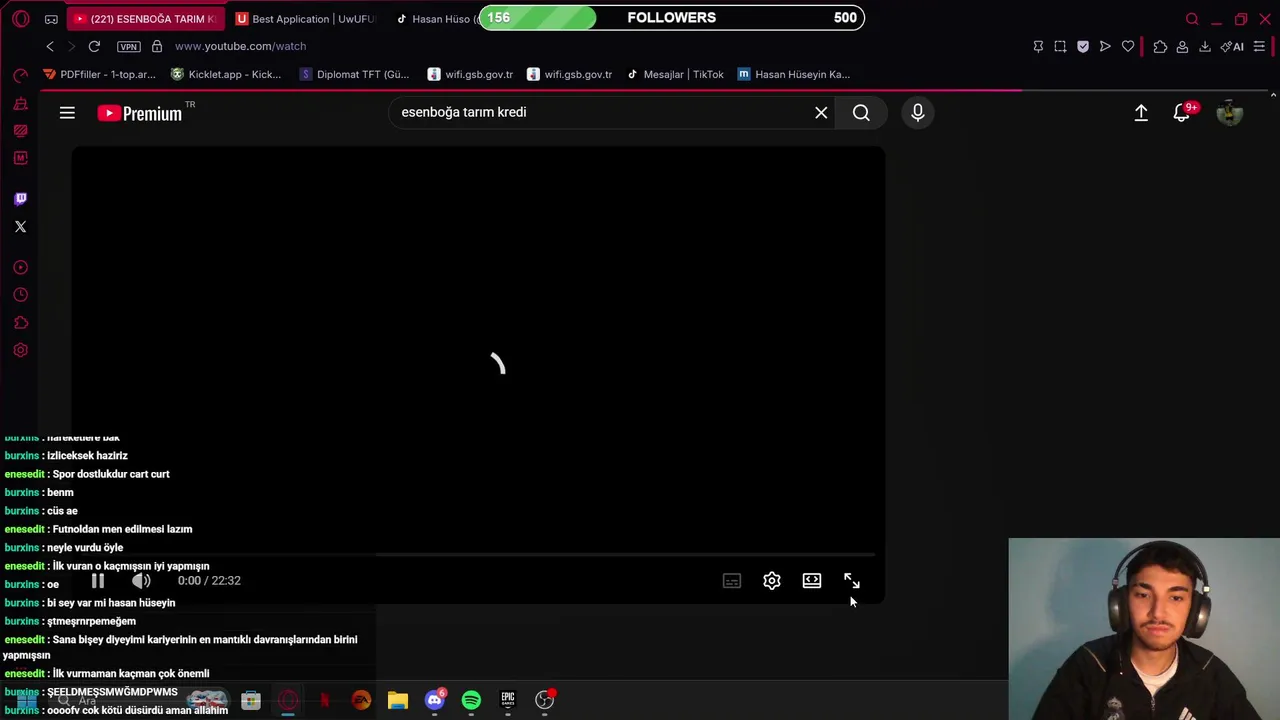Reload the current YouTube page

[x=94, y=46]
